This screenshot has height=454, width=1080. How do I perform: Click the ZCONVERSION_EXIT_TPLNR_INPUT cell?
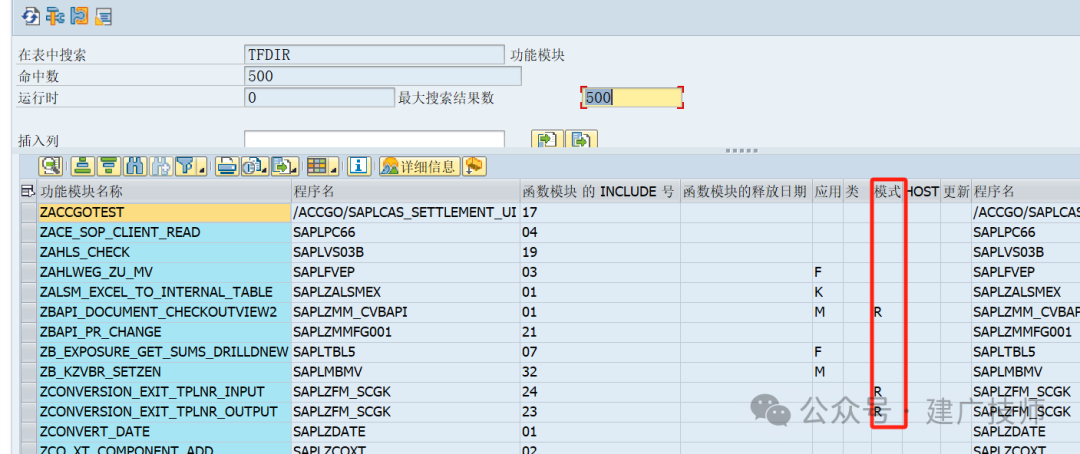(165, 392)
